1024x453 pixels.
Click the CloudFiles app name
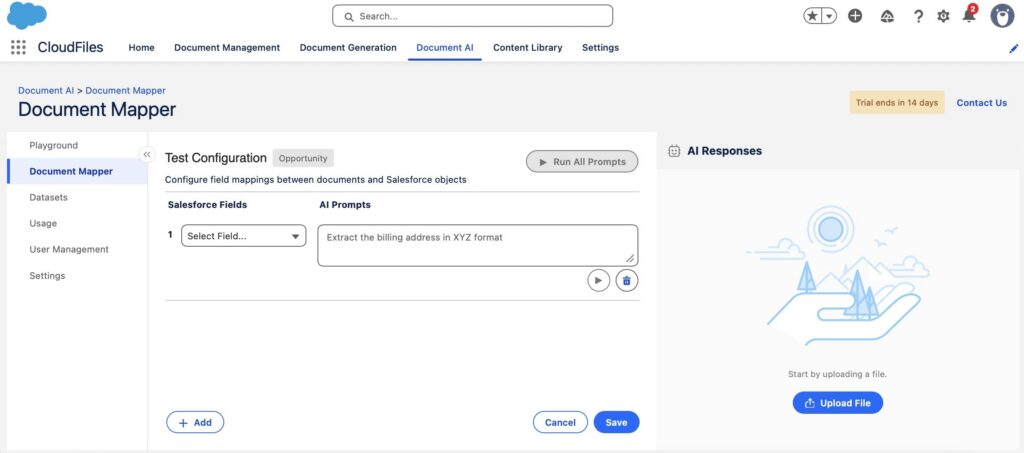71,48
